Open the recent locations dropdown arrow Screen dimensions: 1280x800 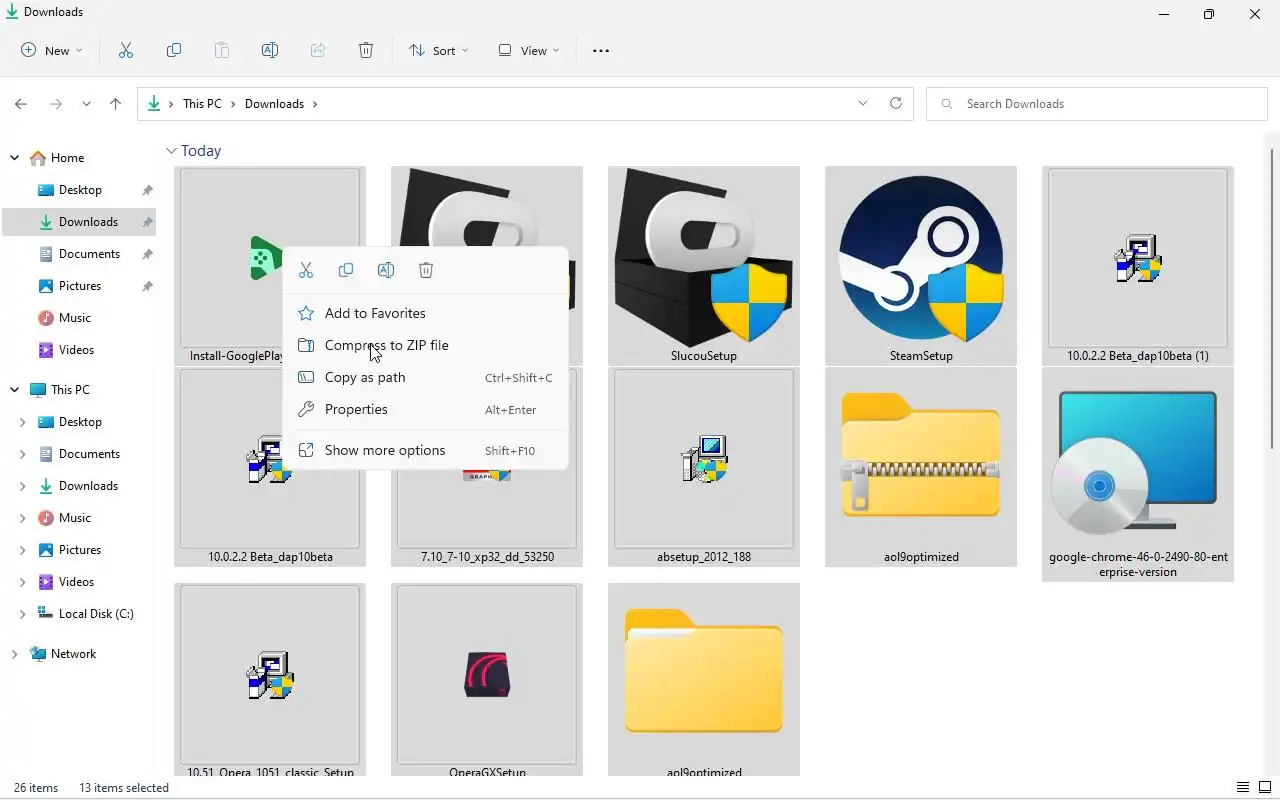coord(86,104)
